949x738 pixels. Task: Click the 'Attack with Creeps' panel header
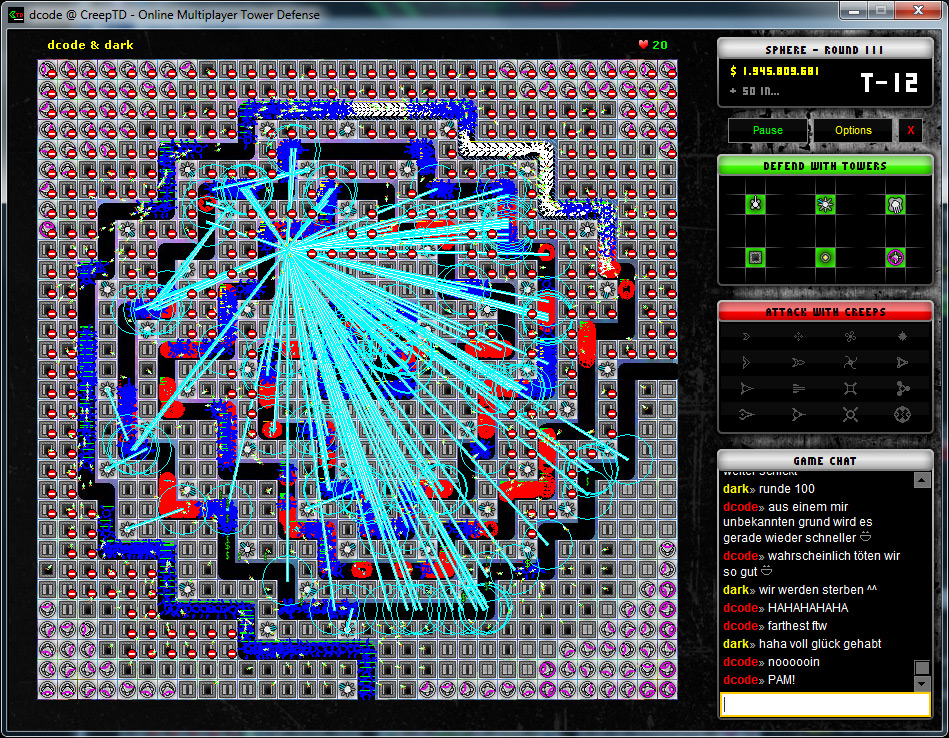pos(824,311)
